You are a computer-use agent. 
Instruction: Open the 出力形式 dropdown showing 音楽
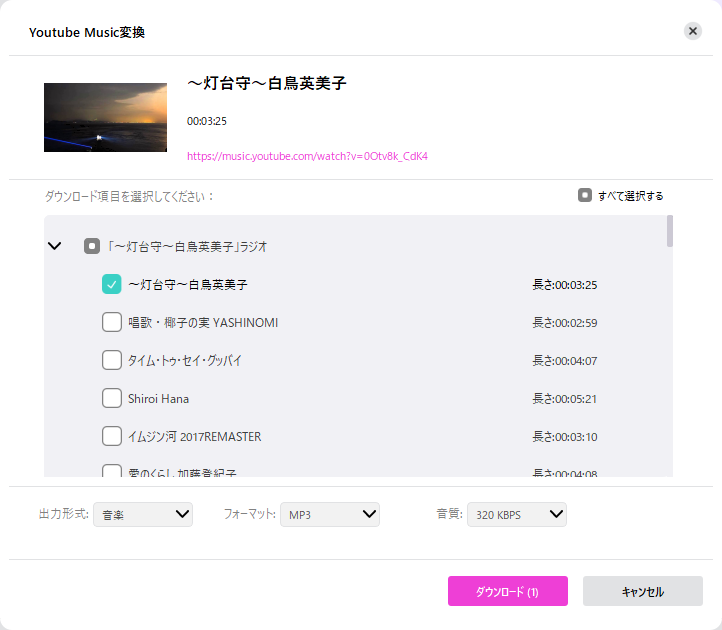[x=142, y=515]
